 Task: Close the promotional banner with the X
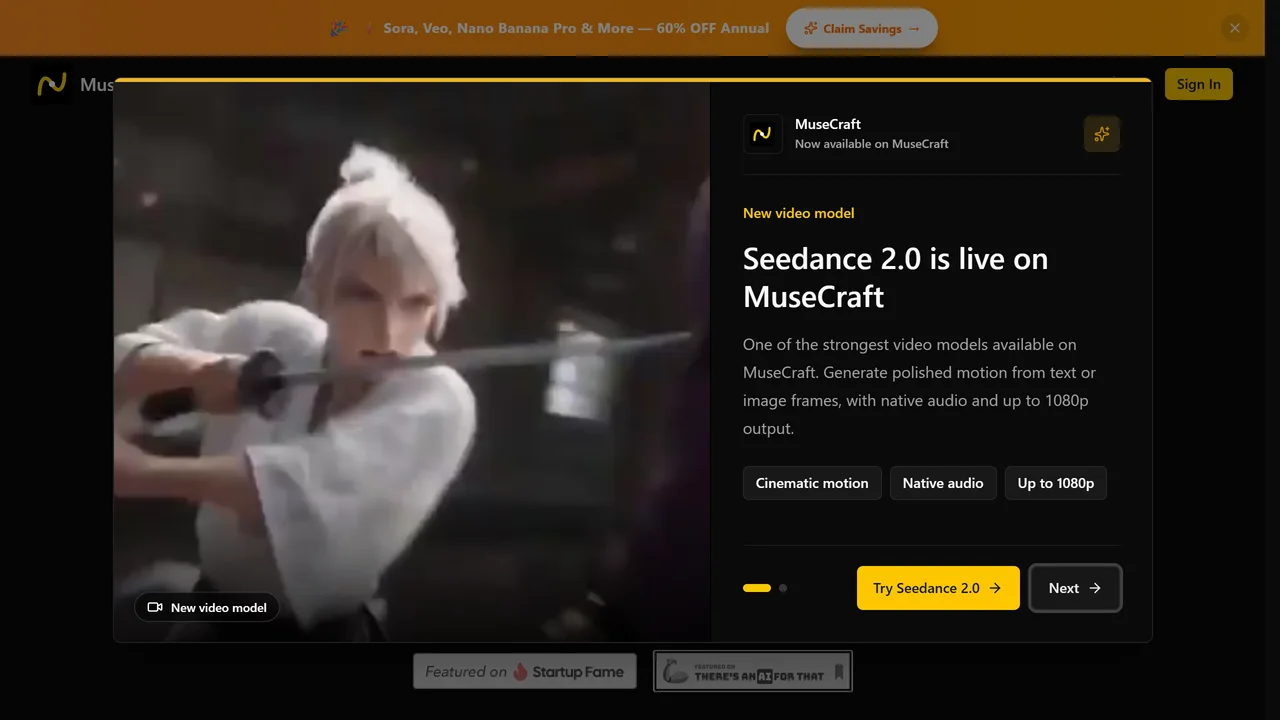pos(1235,28)
